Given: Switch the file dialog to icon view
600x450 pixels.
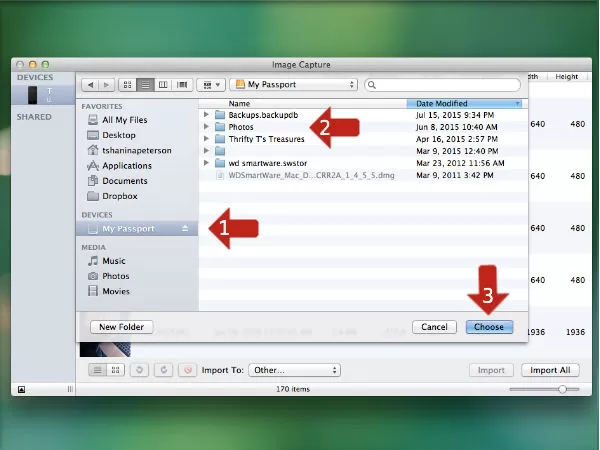Looking at the screenshot, I should pos(127,85).
